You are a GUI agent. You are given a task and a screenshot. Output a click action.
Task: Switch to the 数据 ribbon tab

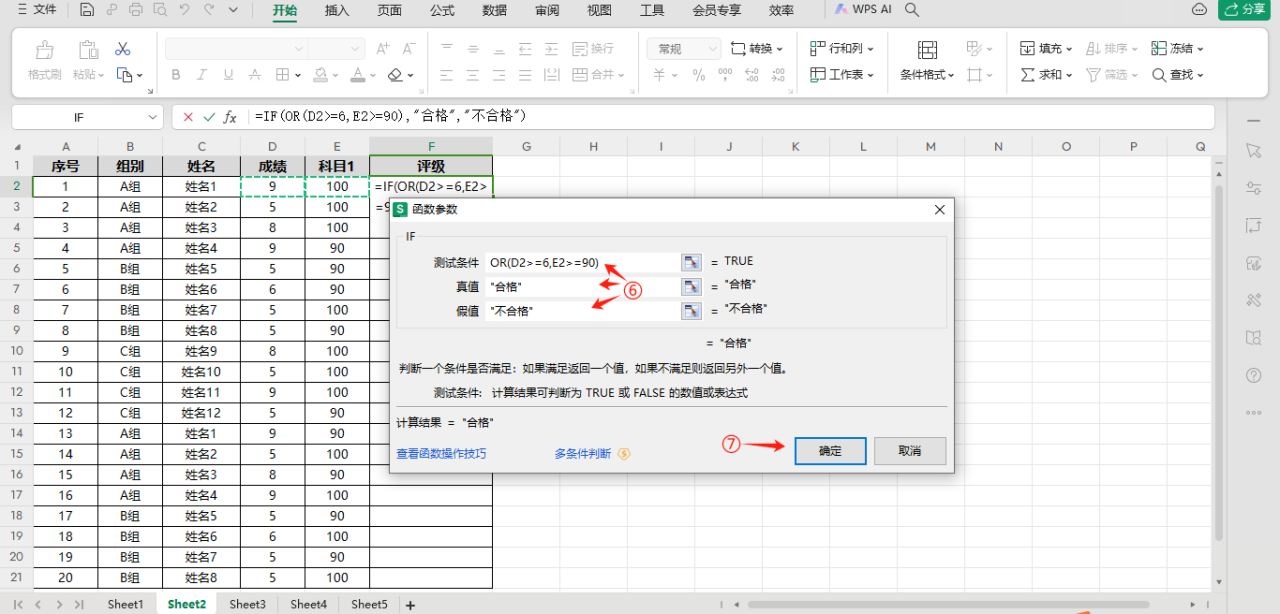click(494, 10)
